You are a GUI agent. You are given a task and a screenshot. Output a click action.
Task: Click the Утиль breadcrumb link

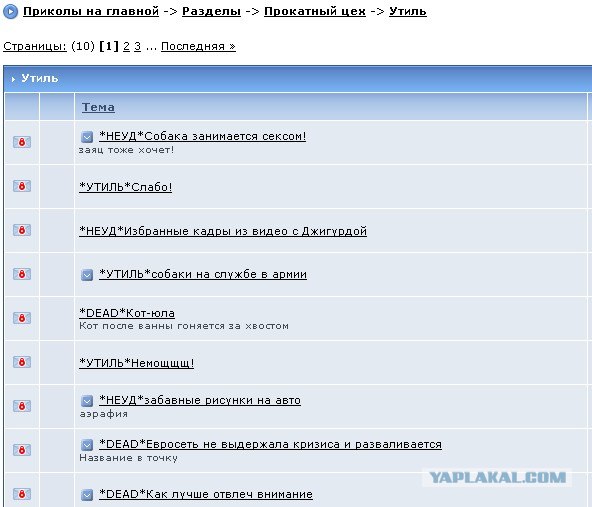(x=408, y=11)
